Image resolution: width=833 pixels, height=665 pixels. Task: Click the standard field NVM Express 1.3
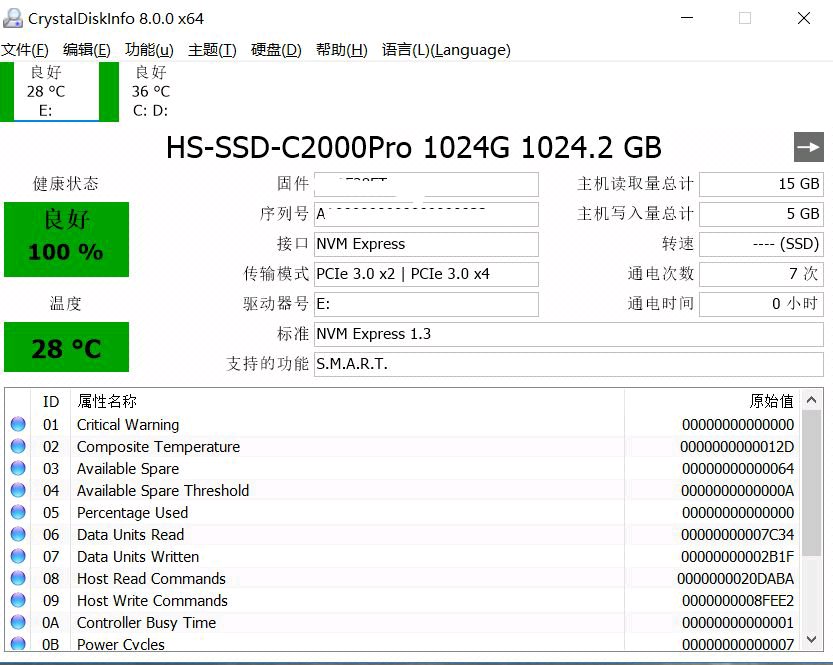[x=569, y=334]
